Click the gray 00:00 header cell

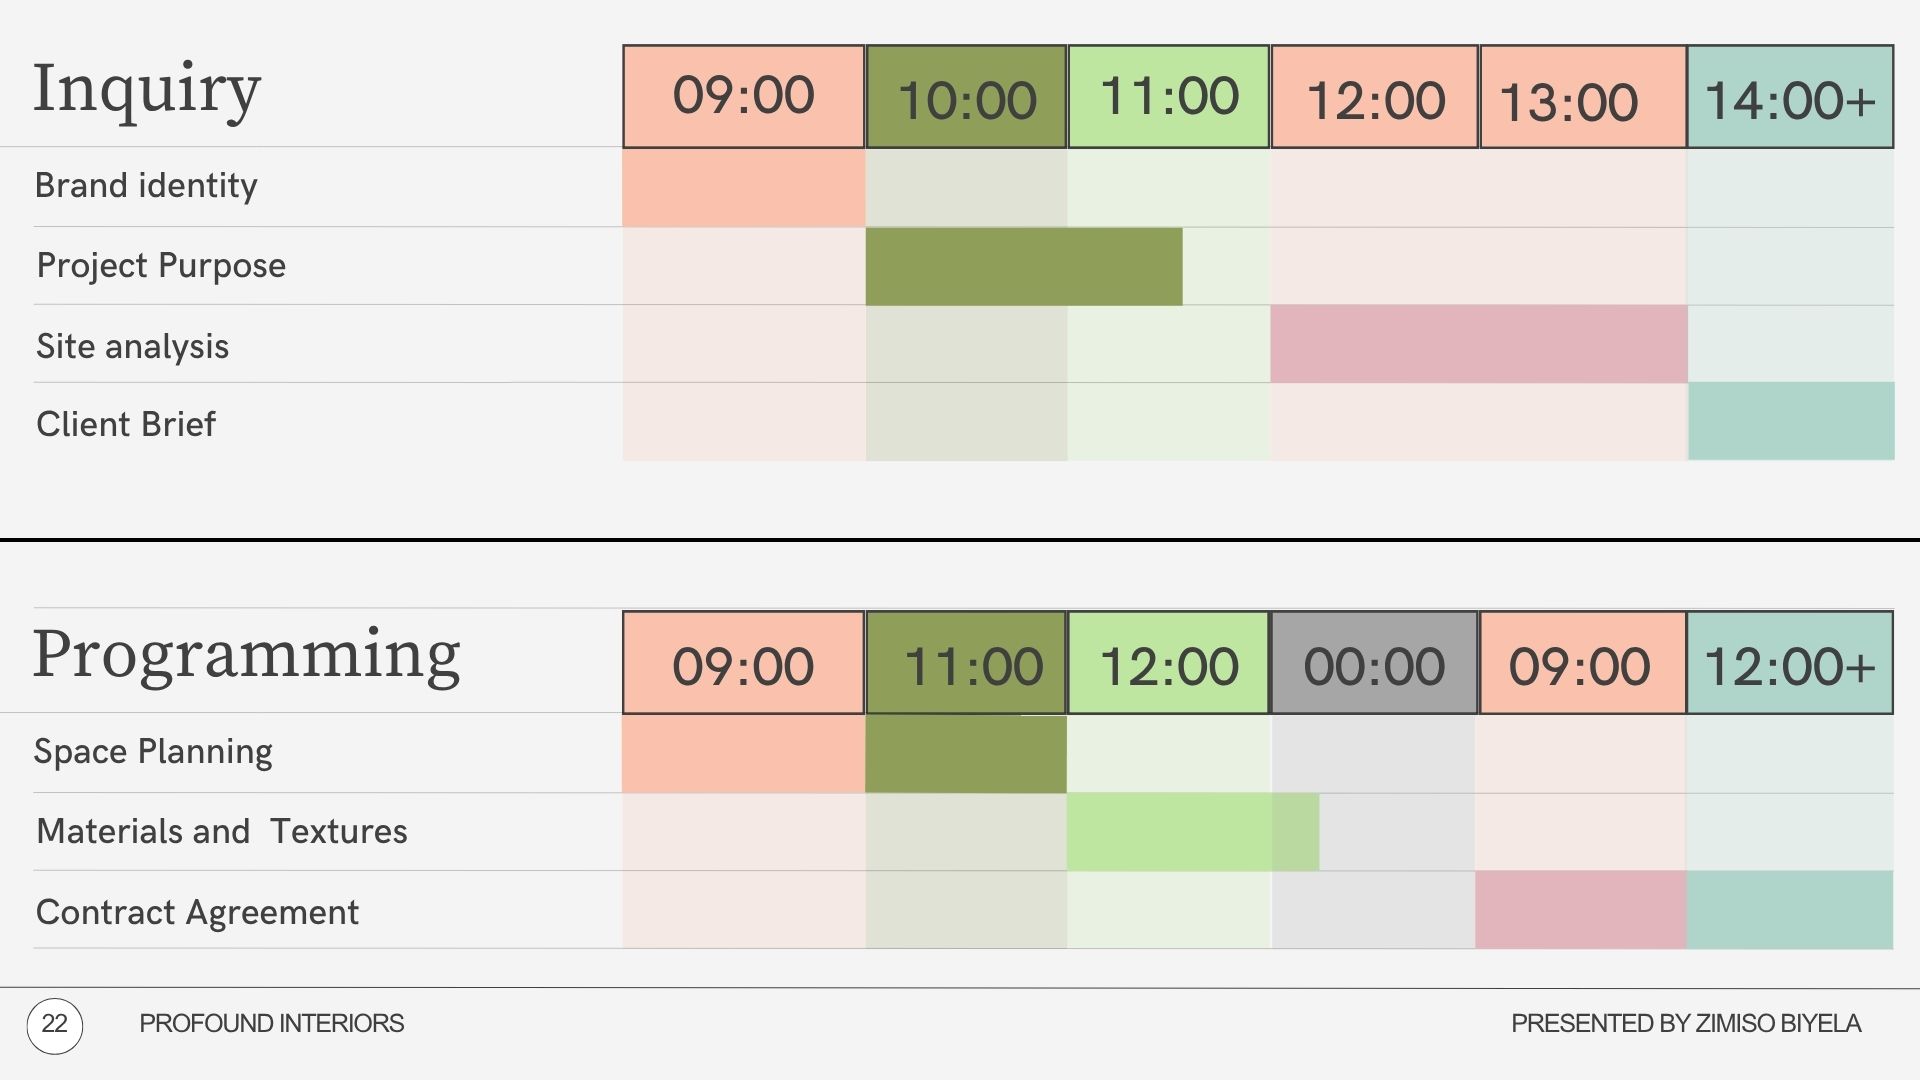tap(1374, 663)
